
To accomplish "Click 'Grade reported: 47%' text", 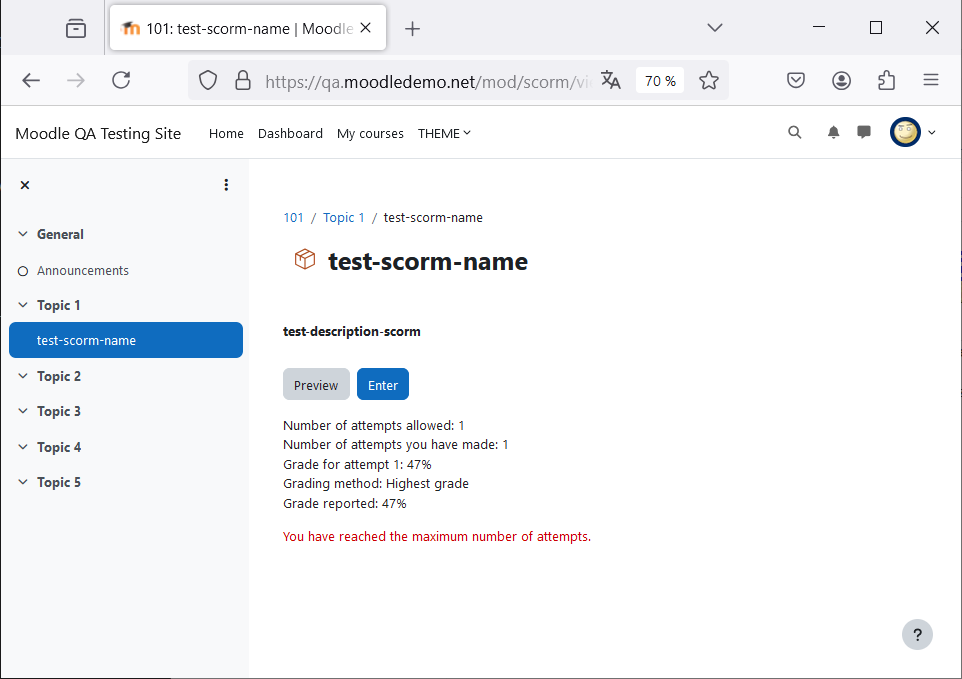I will pos(345,504).
